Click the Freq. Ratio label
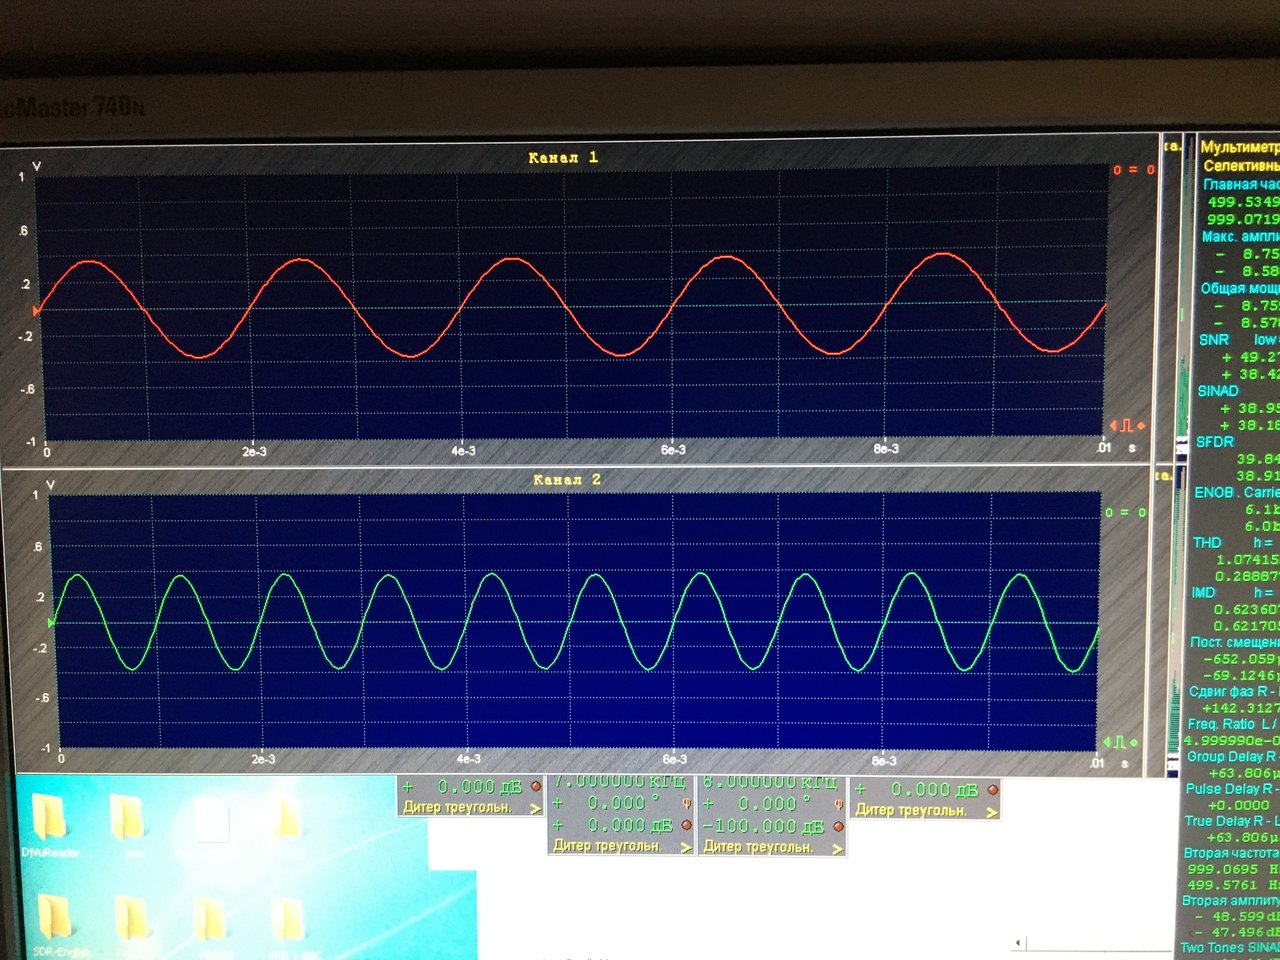 click(1220, 724)
